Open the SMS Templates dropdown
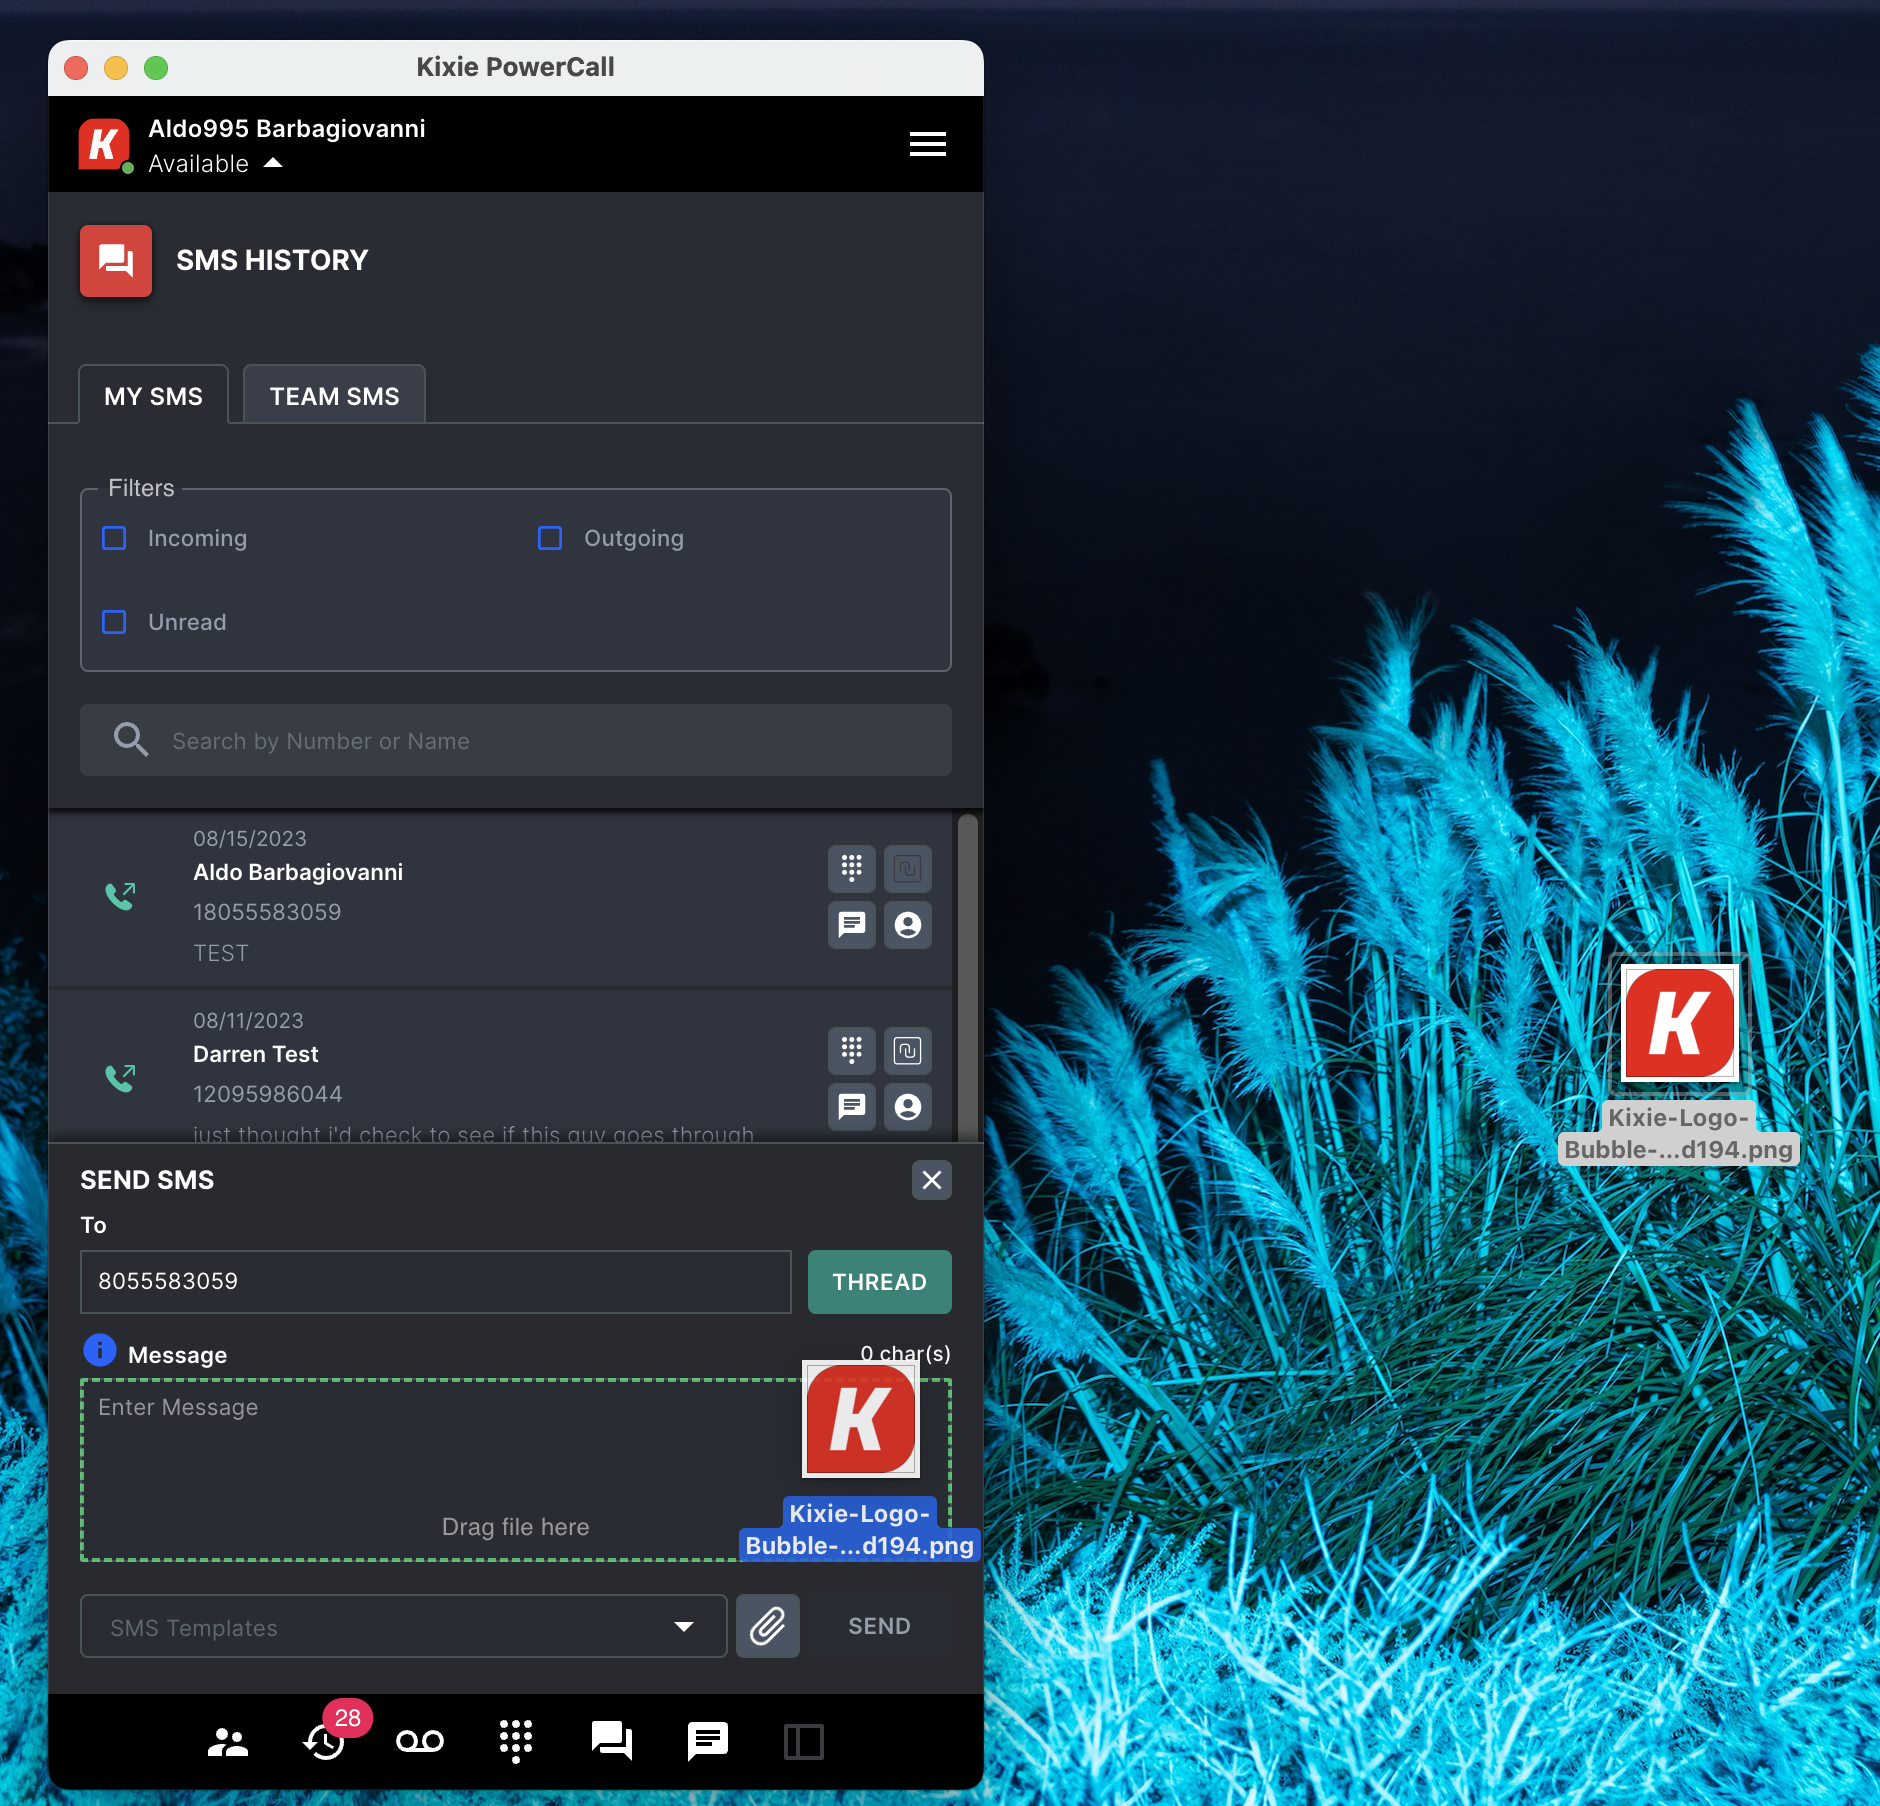 point(404,1626)
